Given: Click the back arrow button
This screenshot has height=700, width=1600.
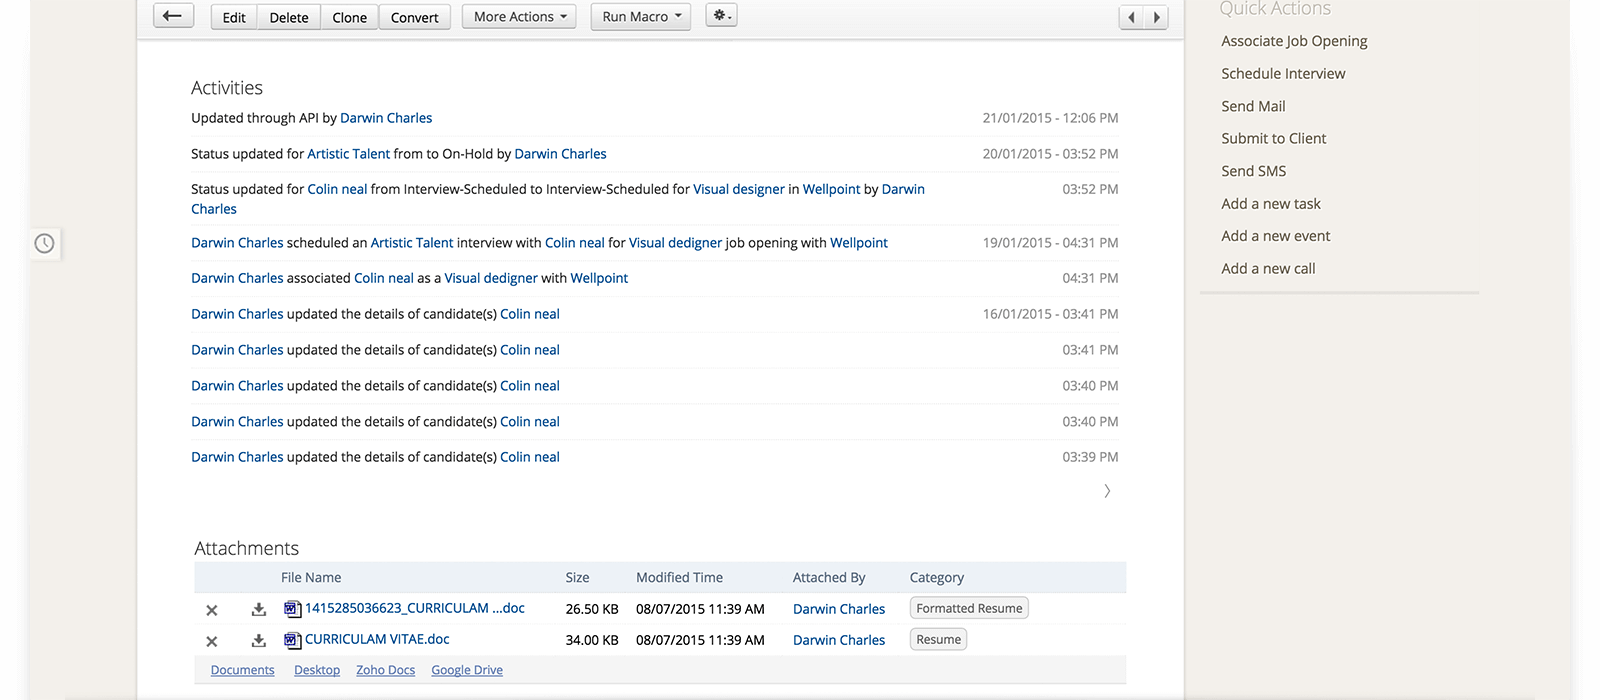Looking at the screenshot, I should (173, 16).
